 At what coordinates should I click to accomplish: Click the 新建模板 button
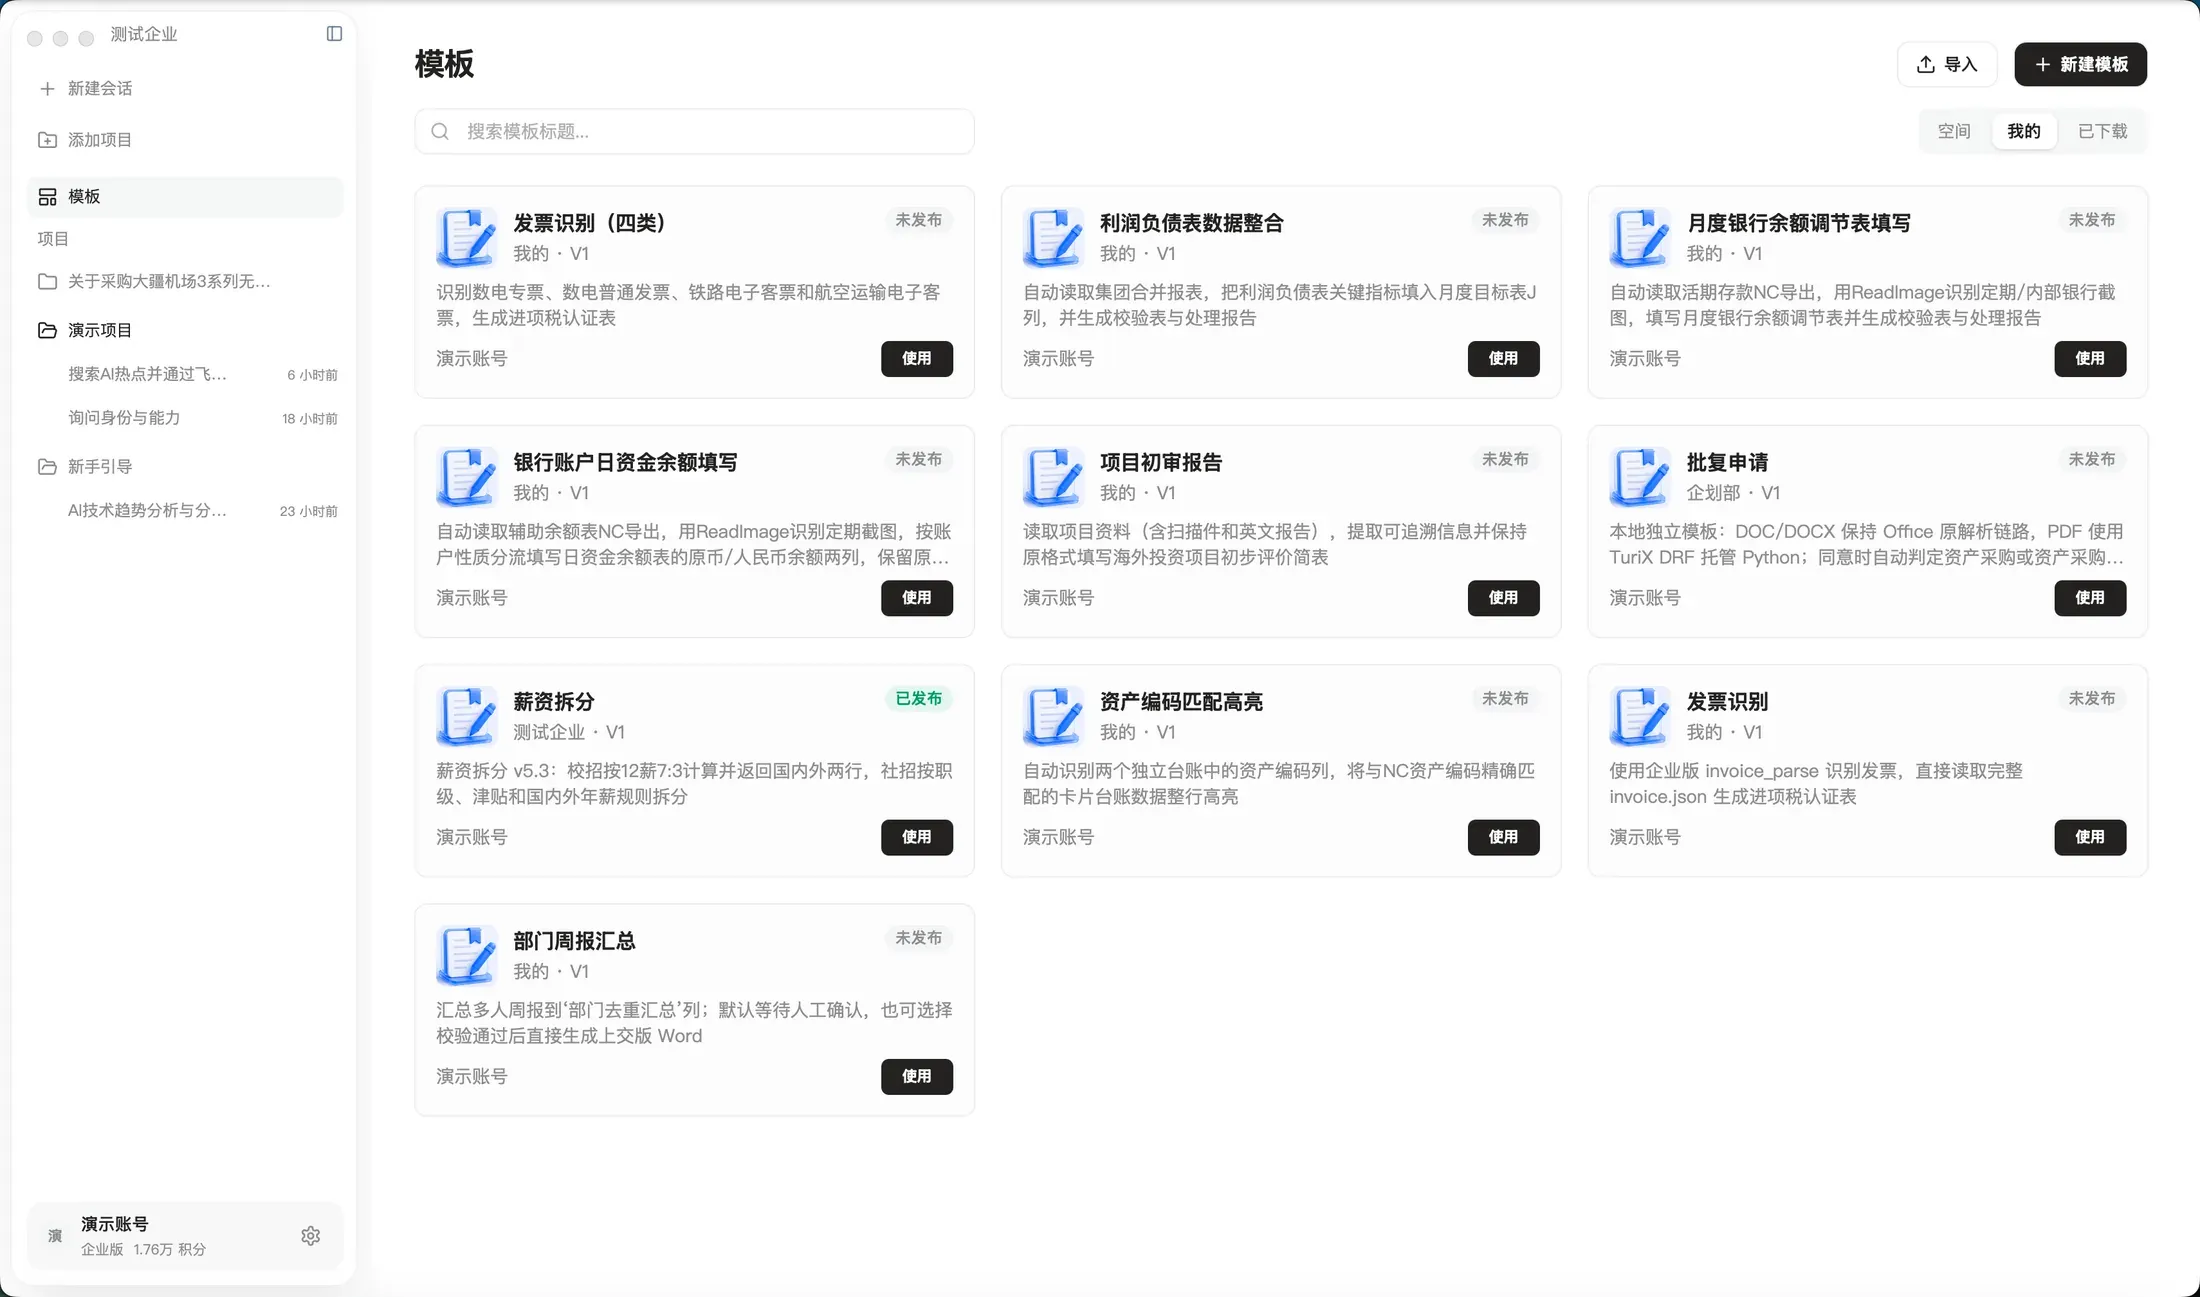[x=2080, y=64]
